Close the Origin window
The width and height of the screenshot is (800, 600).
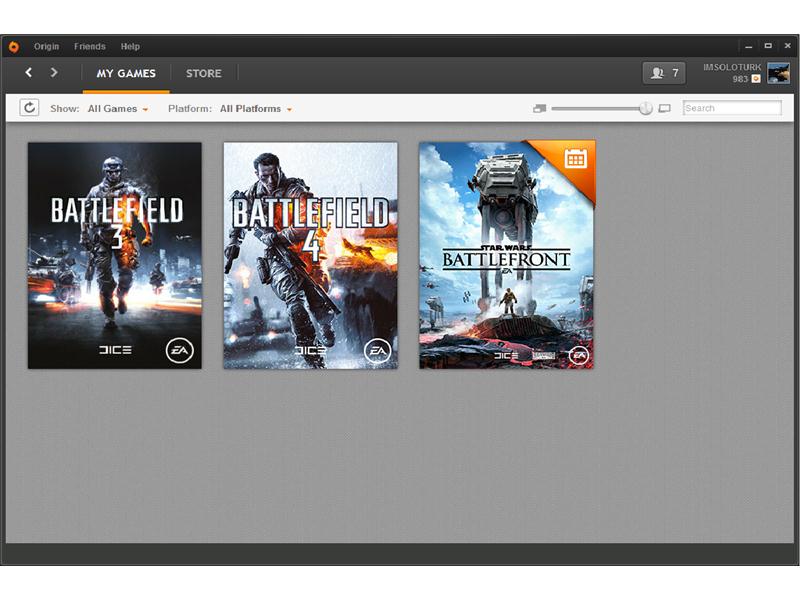pyautogui.click(x=787, y=46)
